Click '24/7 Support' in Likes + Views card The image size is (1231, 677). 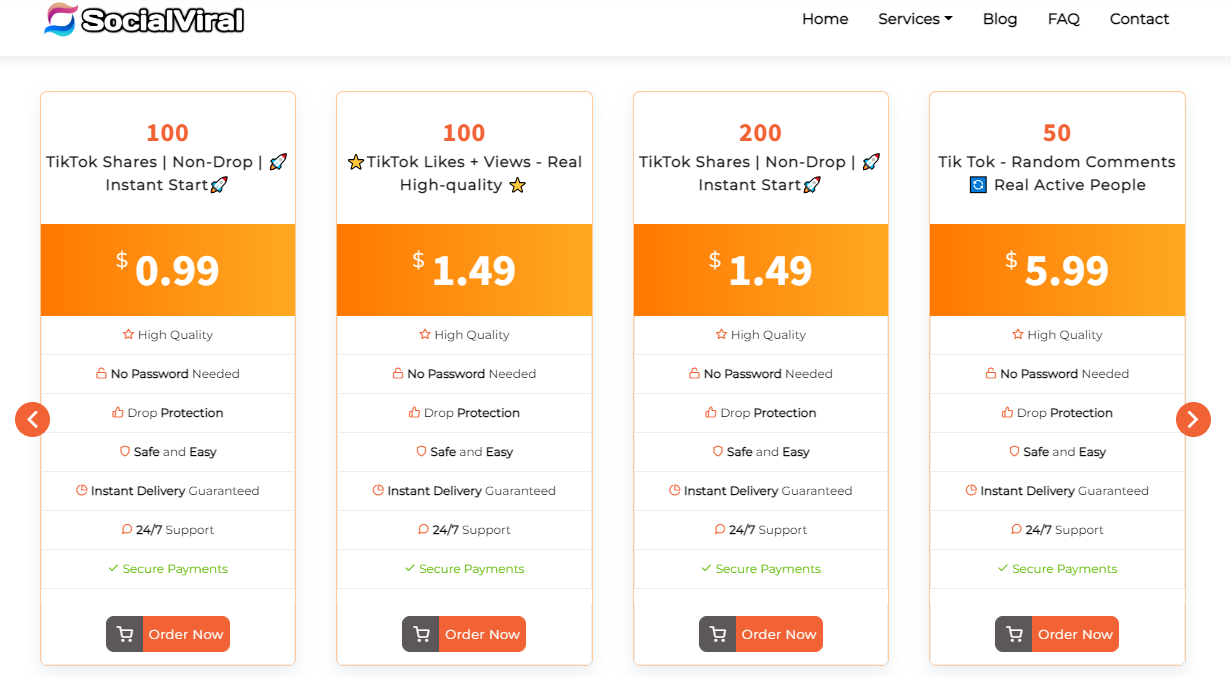(471, 530)
